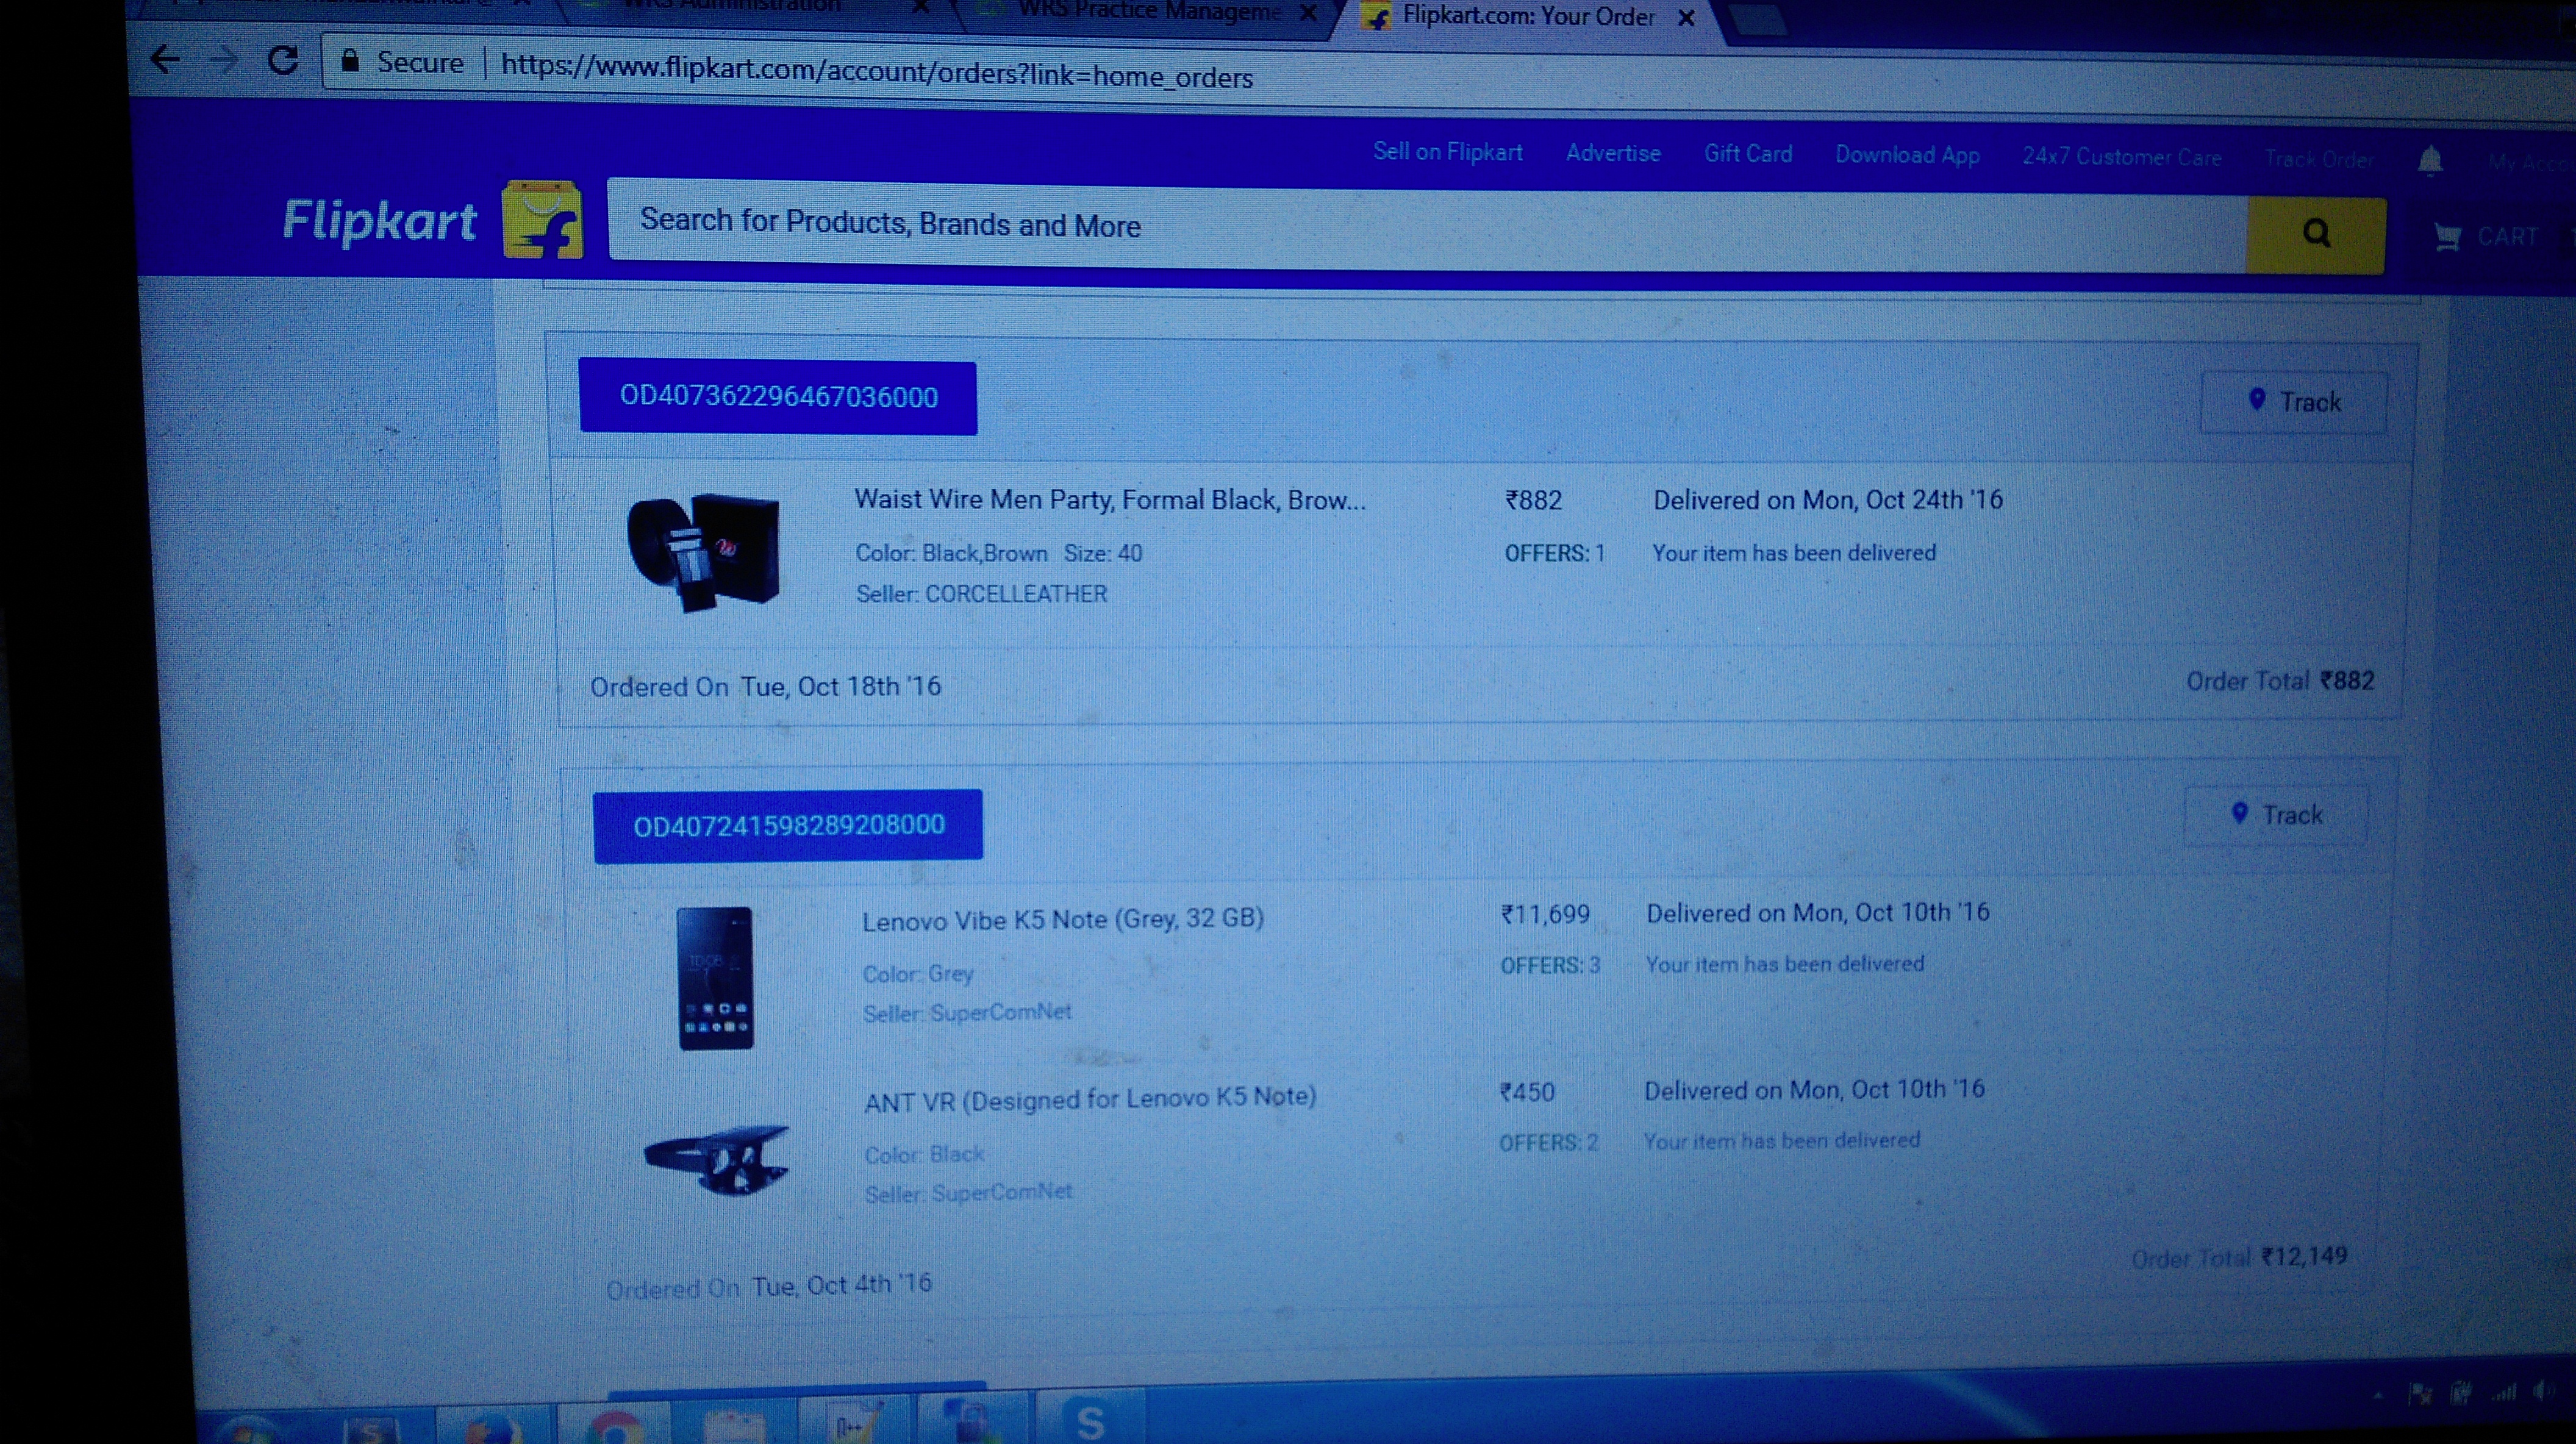Click the yellow search magnifier button
Viewport: 2576px width, 1444px height.
tap(2315, 234)
